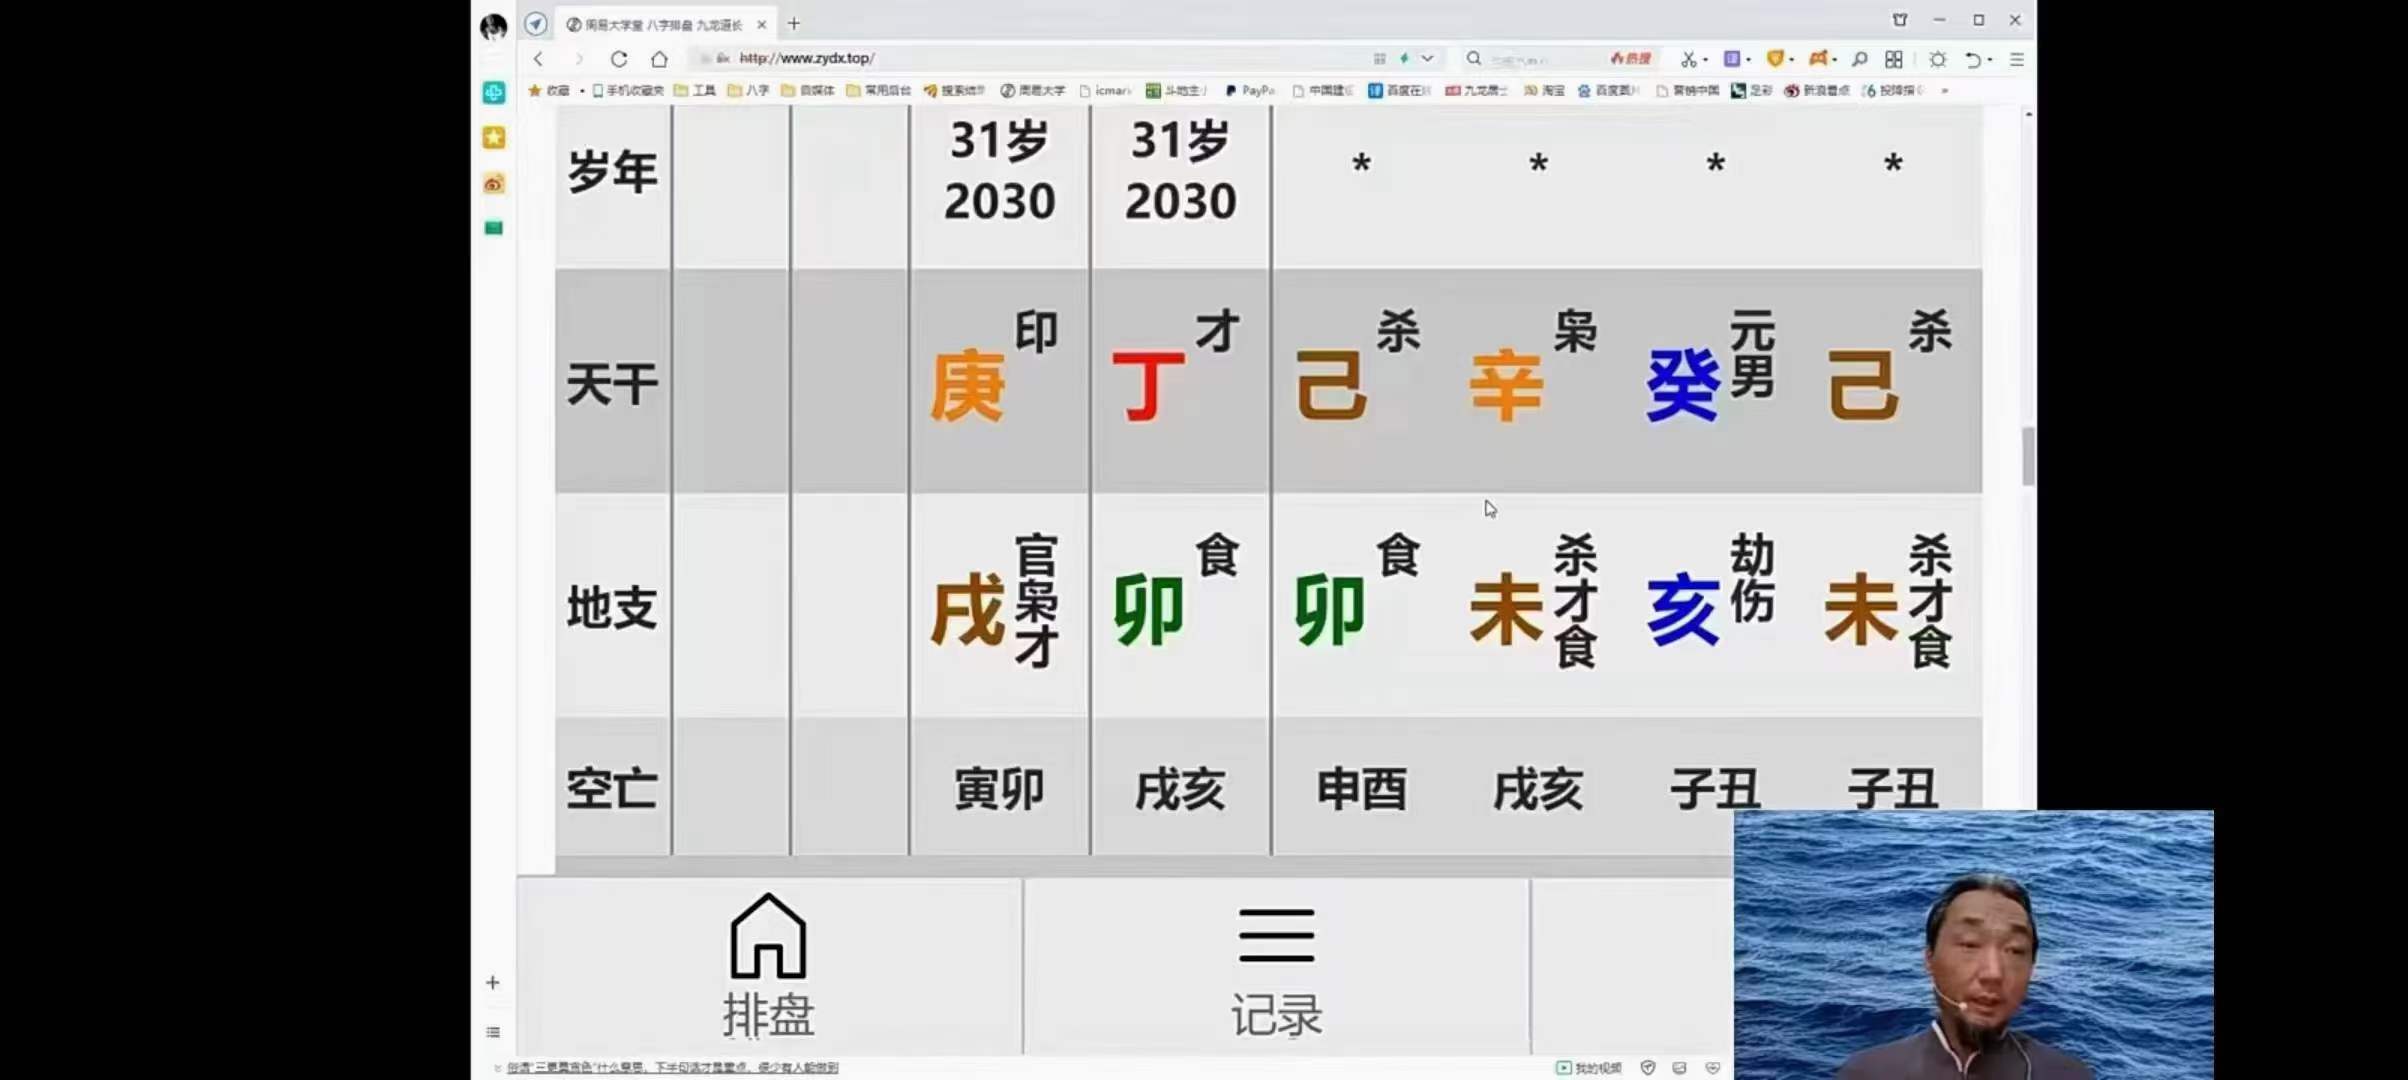Click the magnifier find-in-page icon
Image resolution: width=2408 pixels, height=1080 pixels.
(1860, 60)
